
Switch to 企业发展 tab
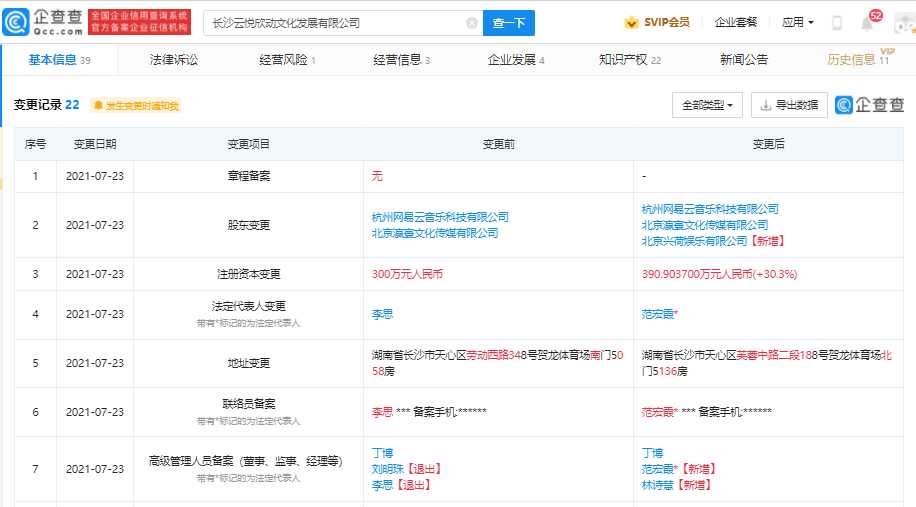click(516, 60)
